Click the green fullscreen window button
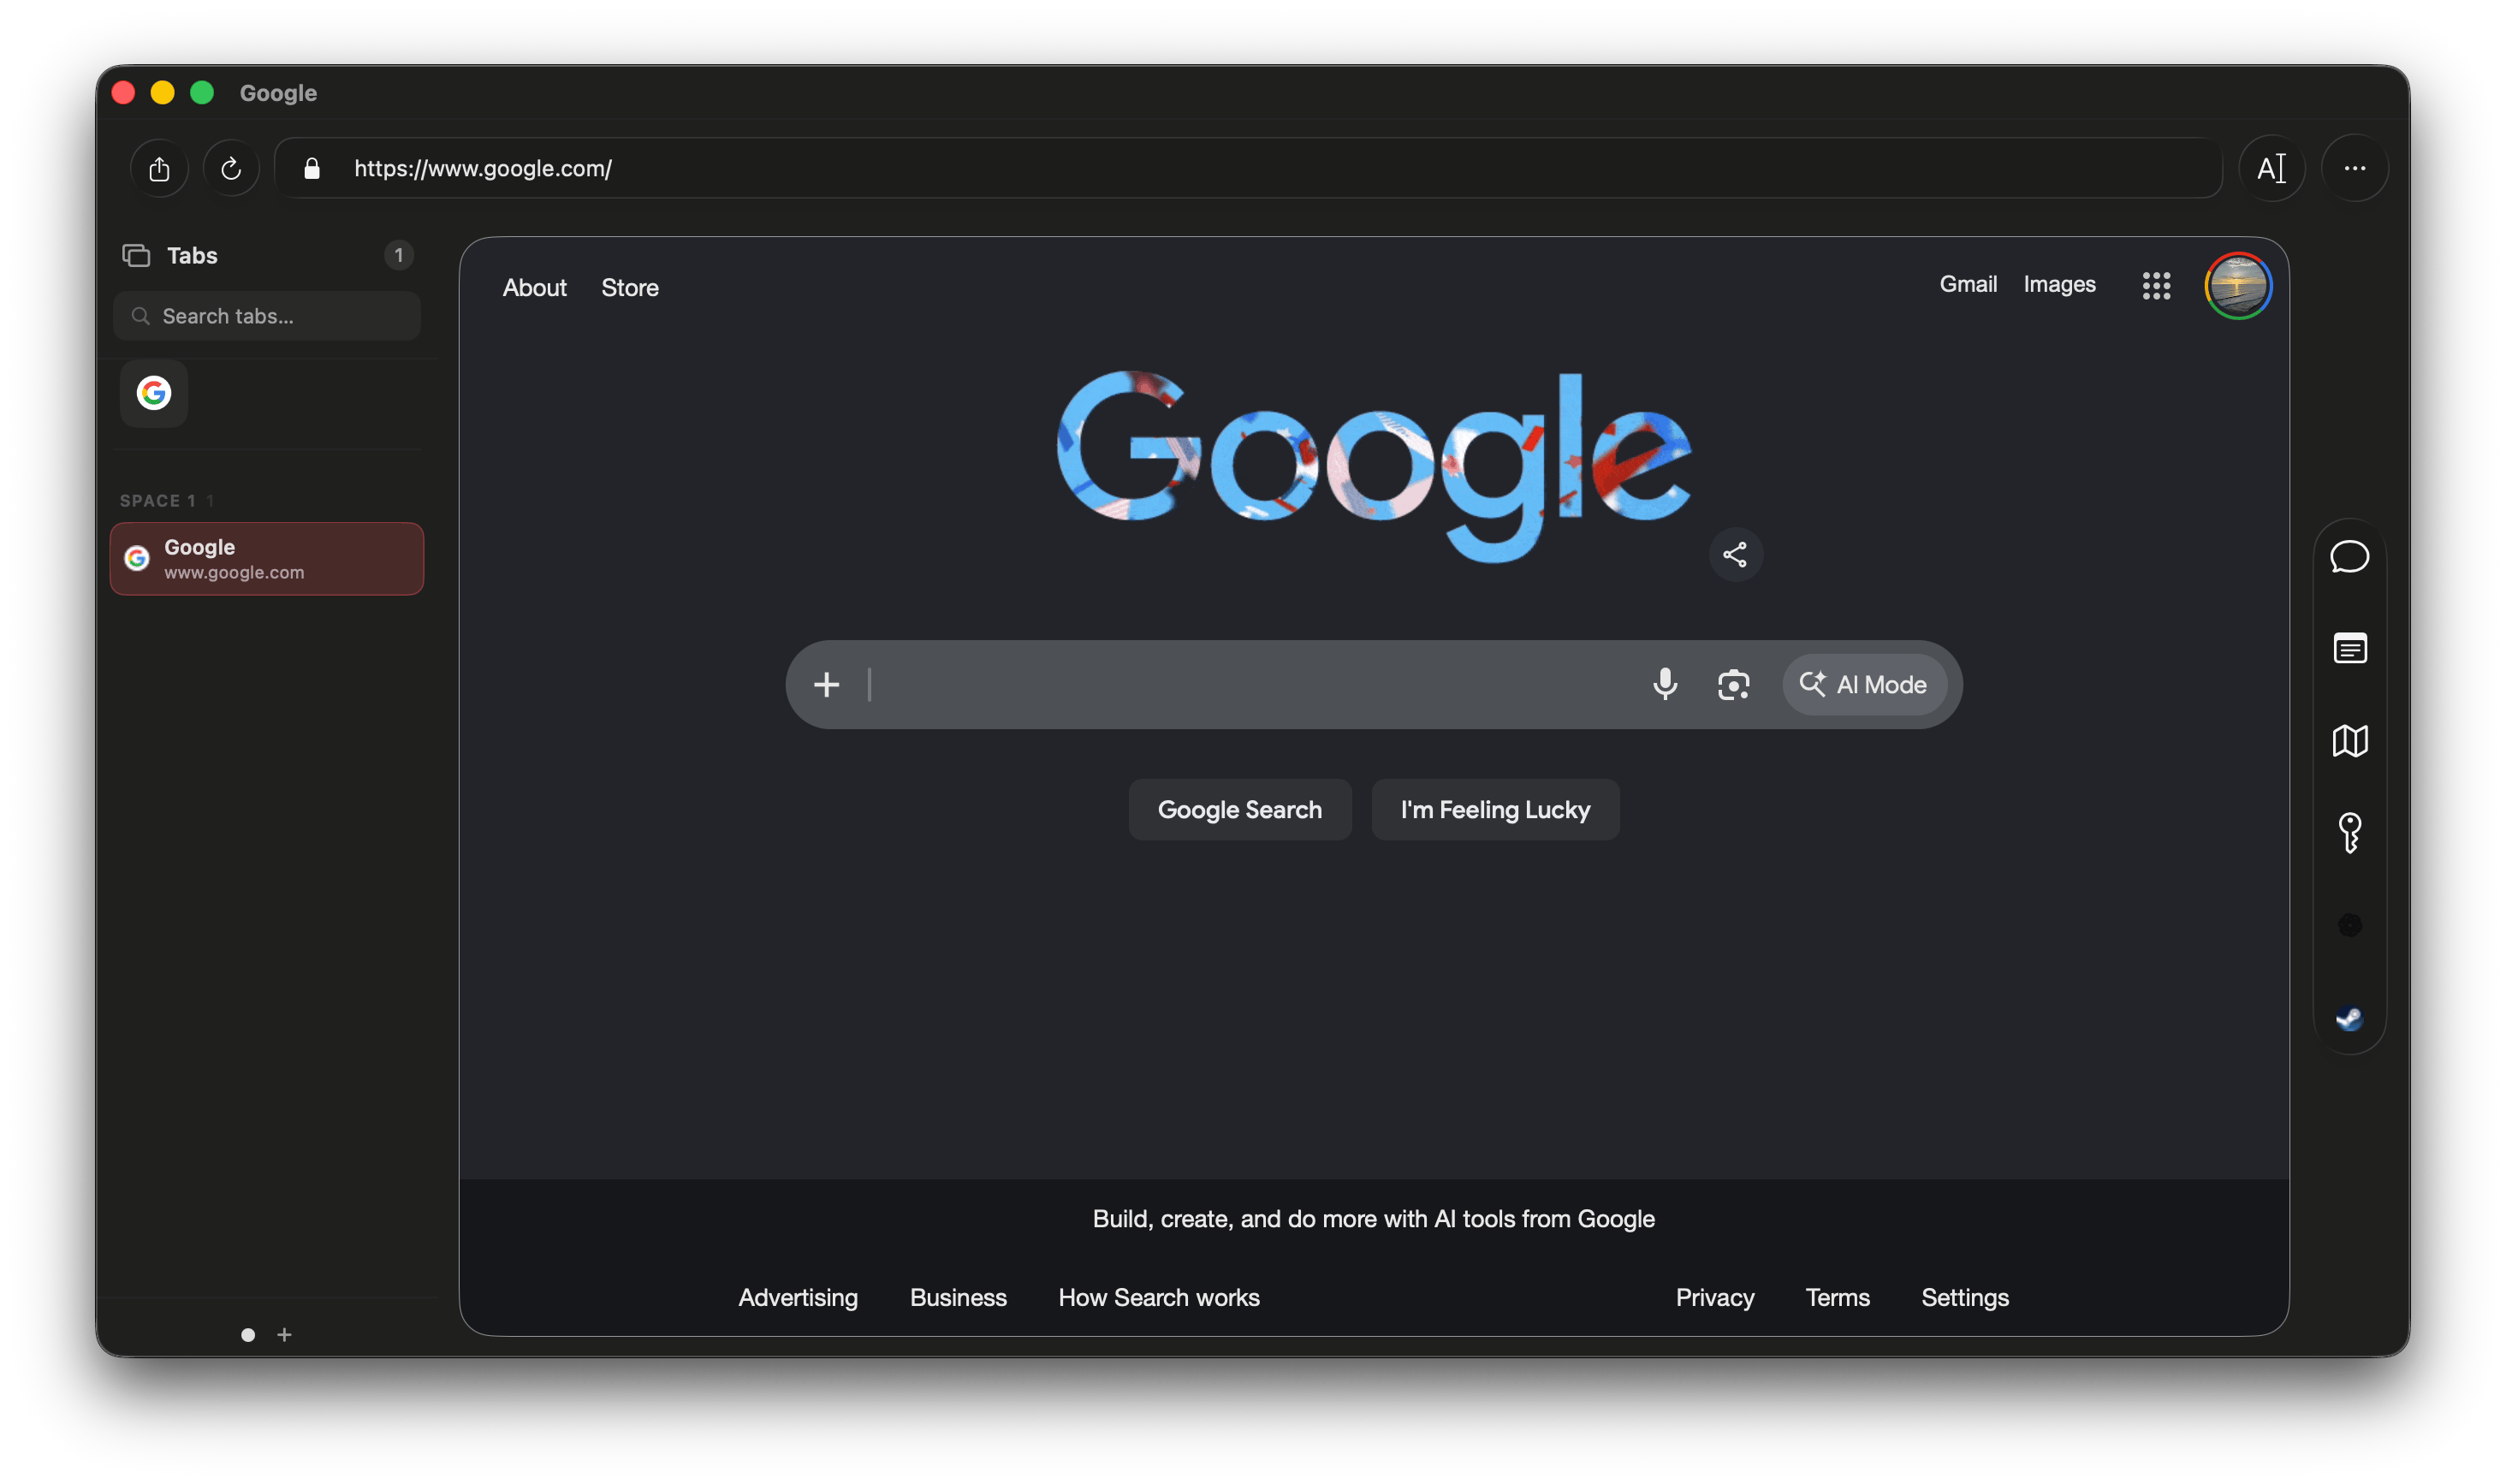2506x1484 pixels. [x=202, y=93]
